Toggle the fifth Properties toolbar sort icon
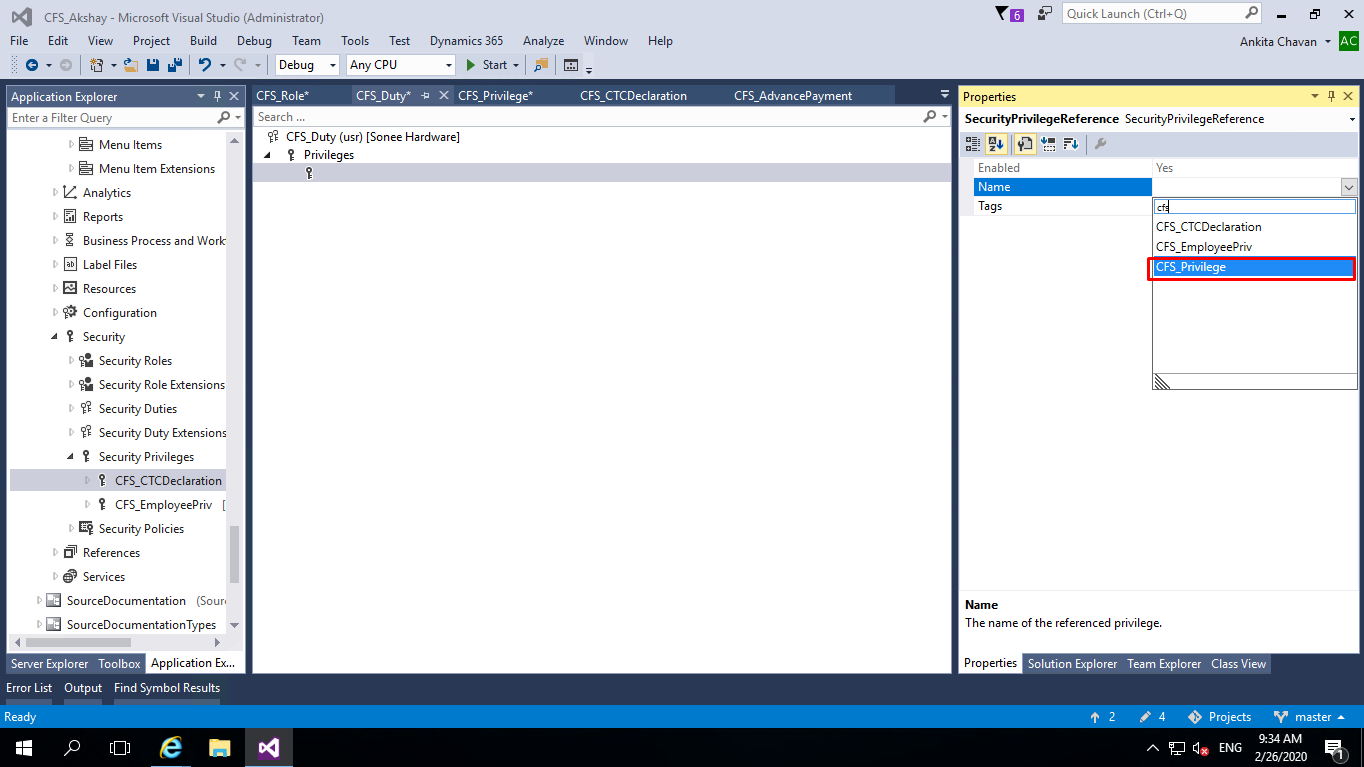Screen dimensions: 1364x767 point(1071,144)
